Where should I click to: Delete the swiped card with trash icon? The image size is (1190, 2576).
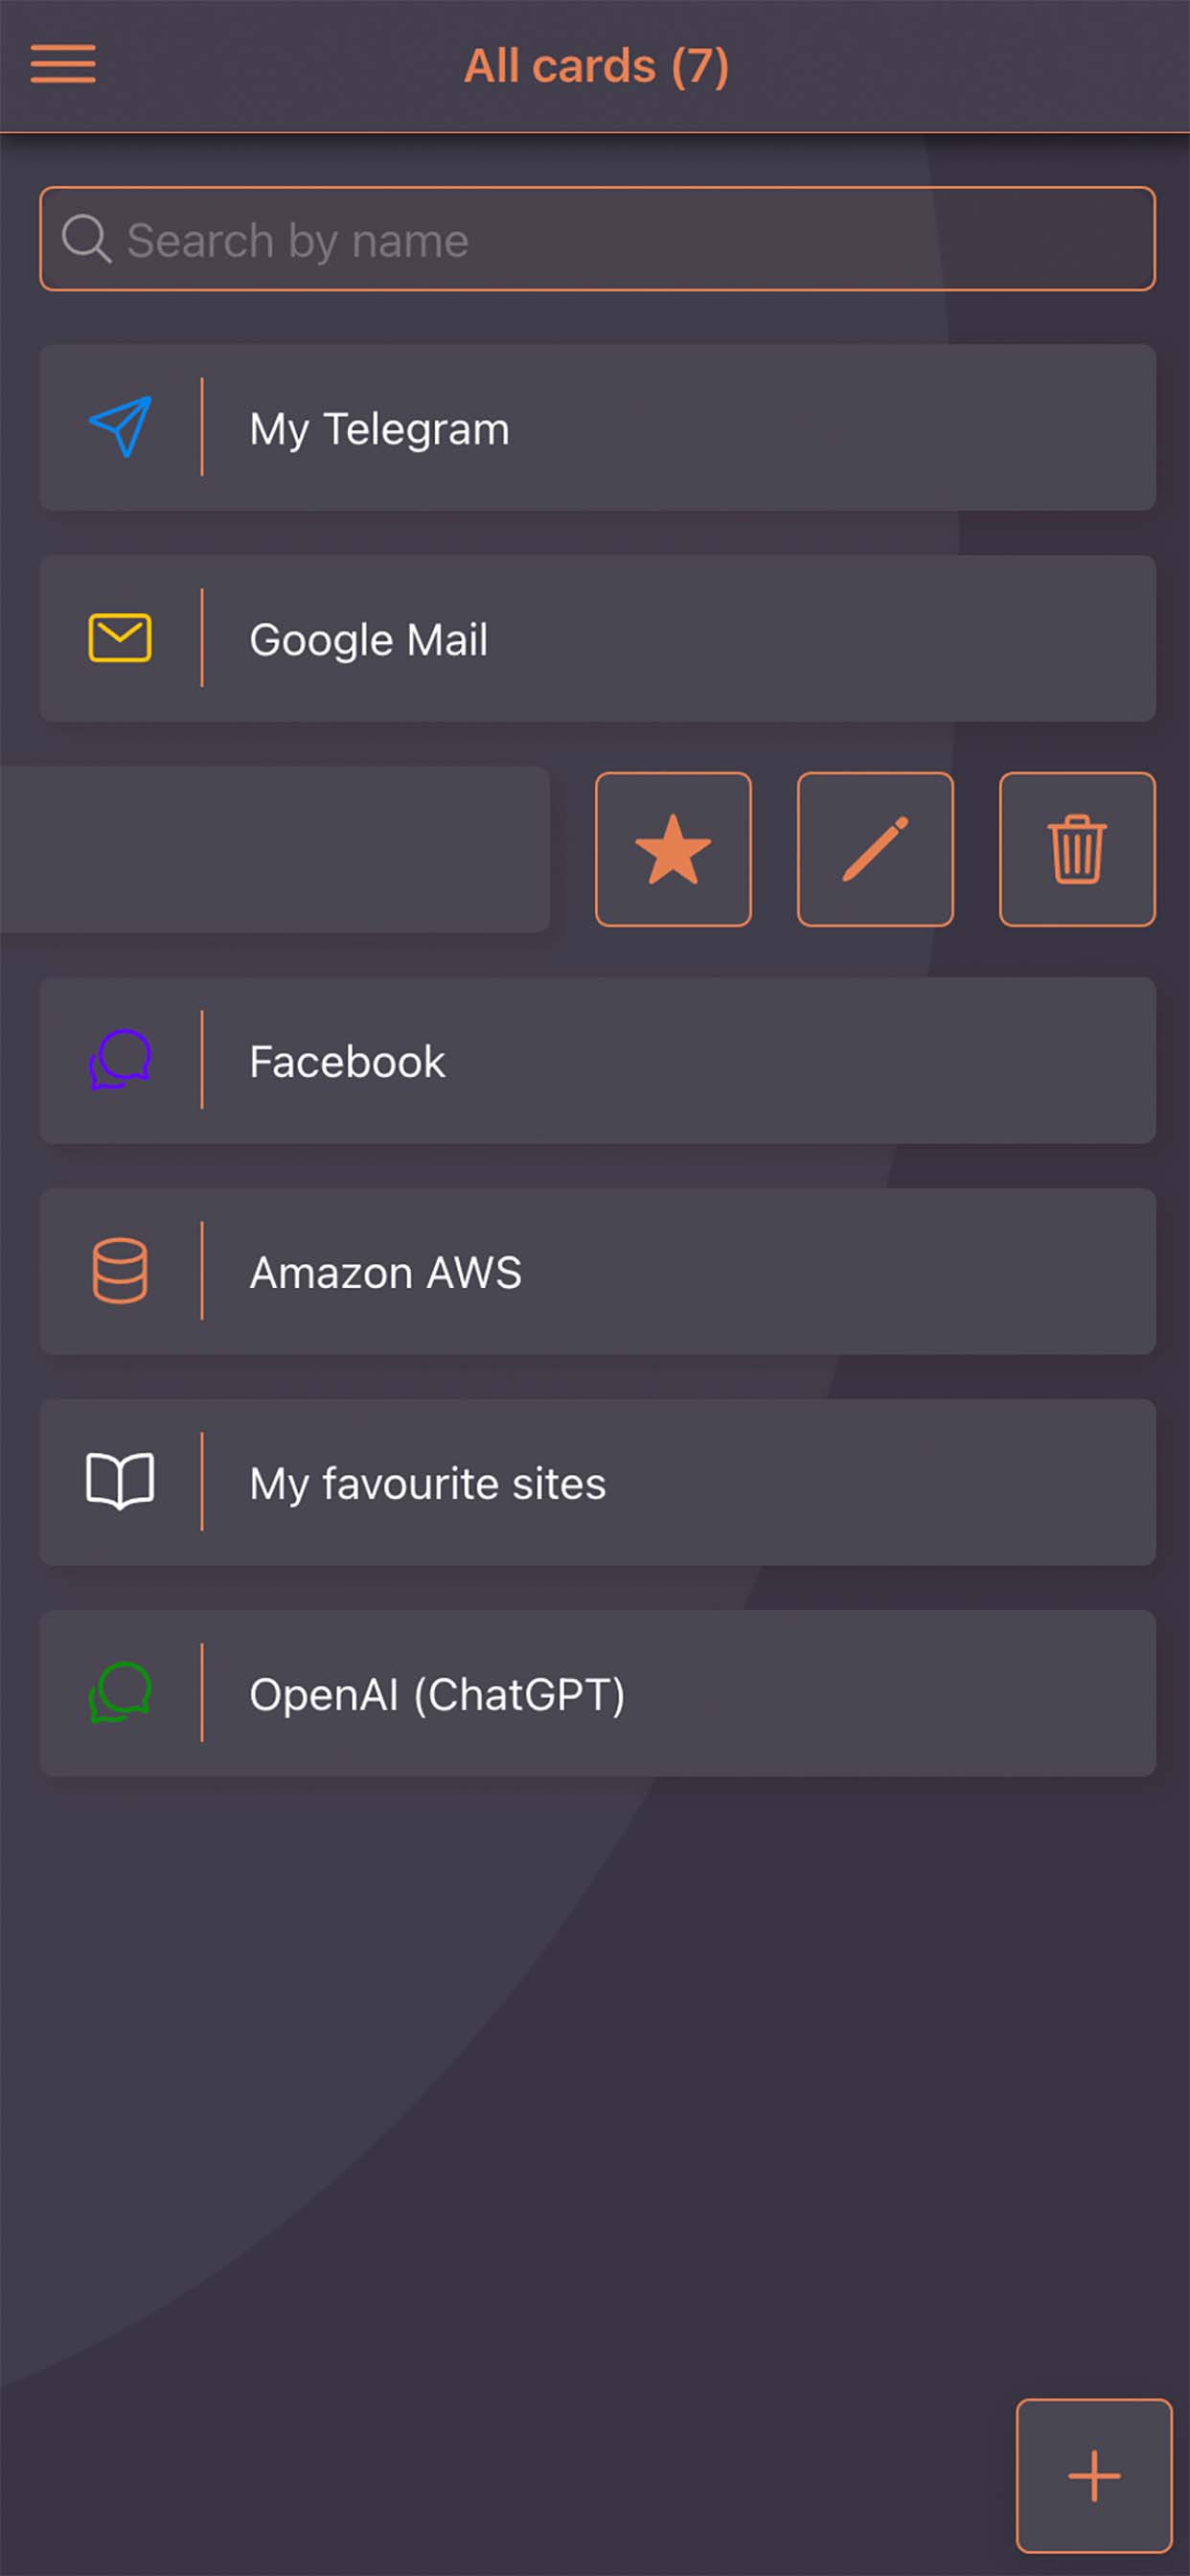[1077, 849]
